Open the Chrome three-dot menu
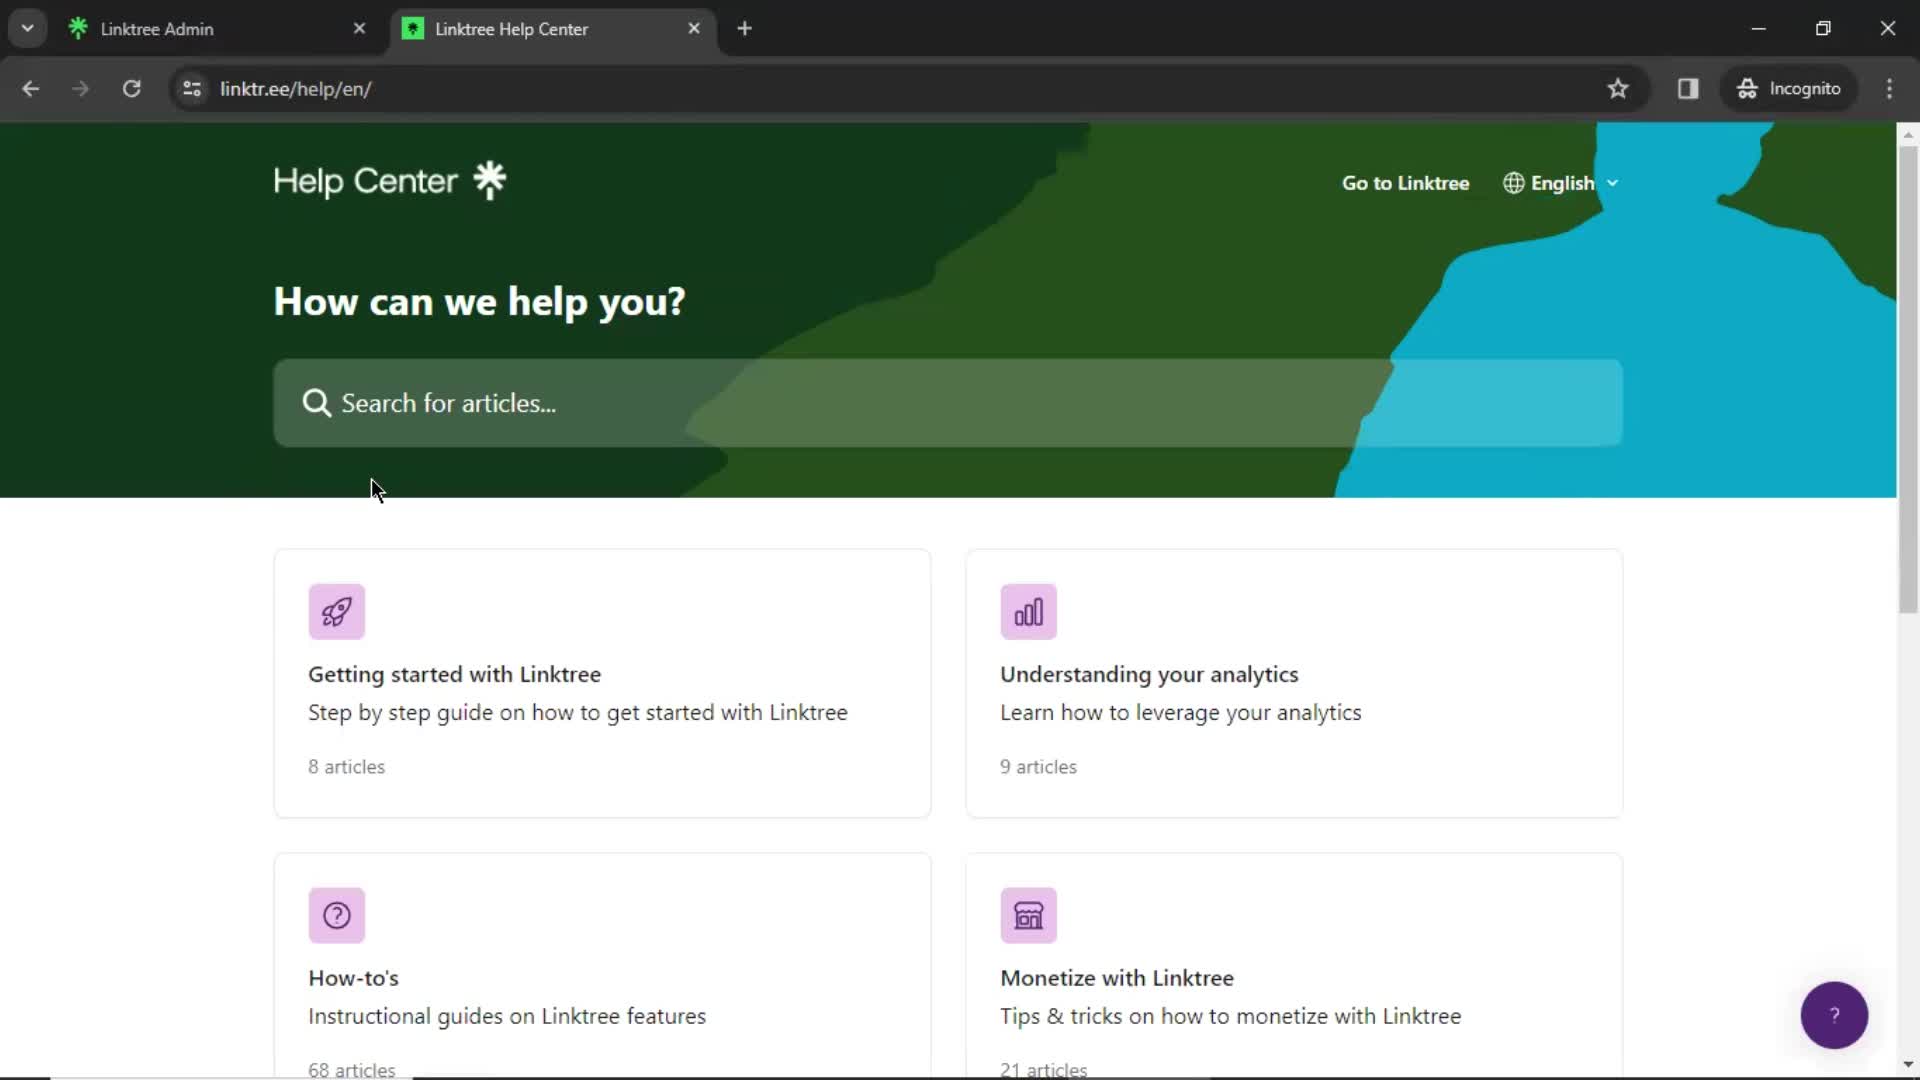The height and width of the screenshot is (1080, 1920). 1889,89
